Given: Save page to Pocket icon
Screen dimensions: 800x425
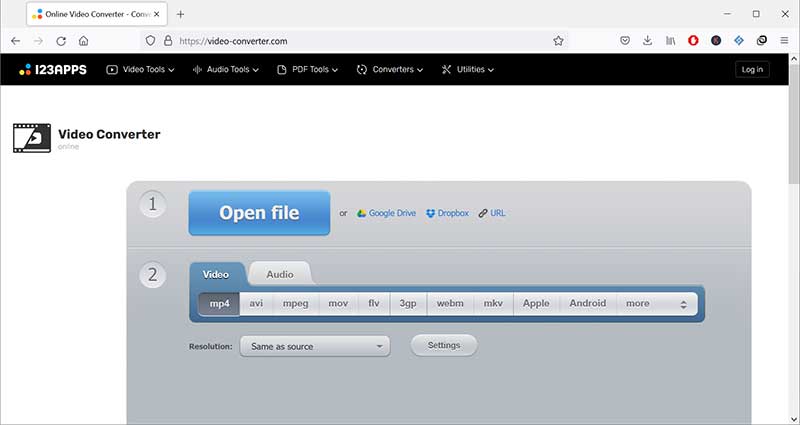Looking at the screenshot, I should (625, 41).
